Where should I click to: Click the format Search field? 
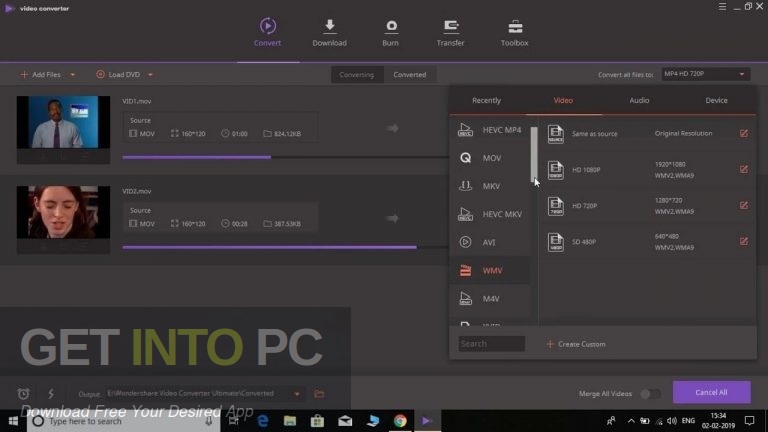pyautogui.click(x=492, y=344)
